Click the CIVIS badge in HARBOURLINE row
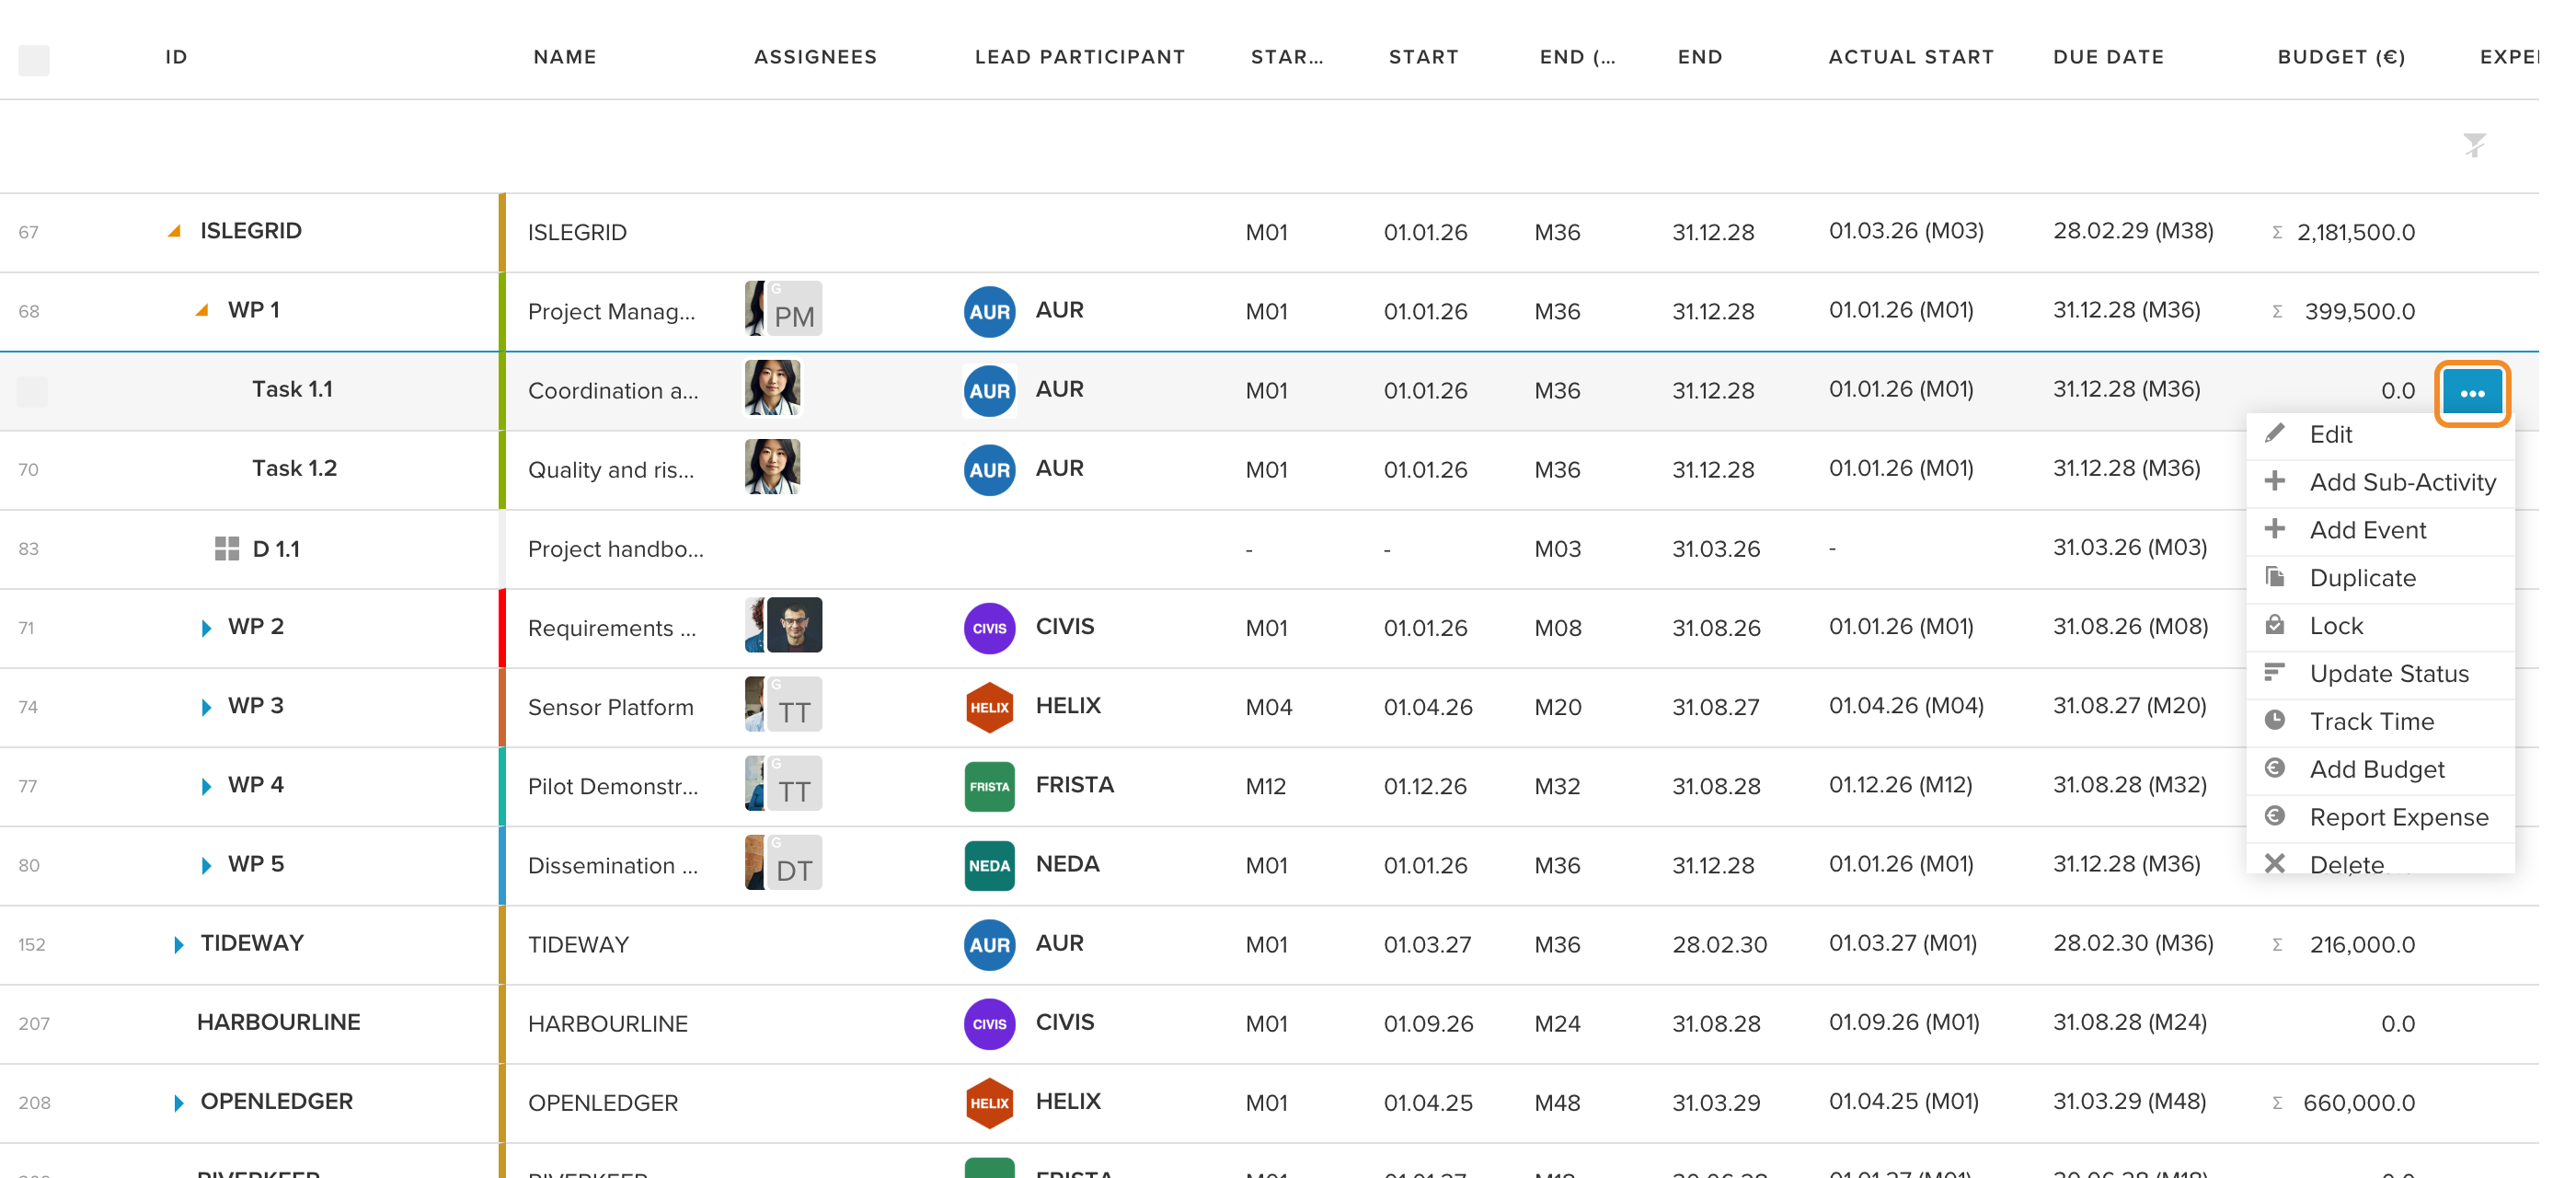Viewport: 2576px width, 1178px height. coord(989,1023)
